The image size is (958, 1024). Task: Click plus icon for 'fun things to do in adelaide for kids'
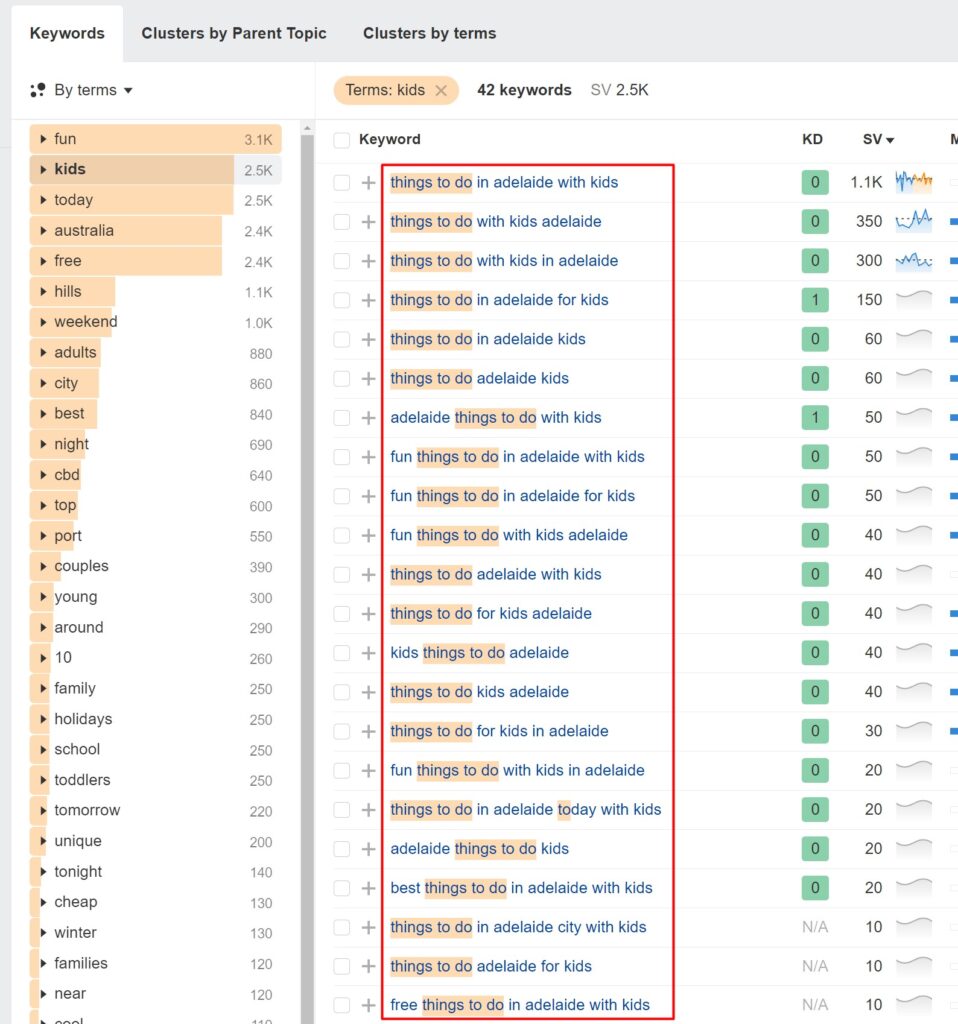(x=368, y=496)
